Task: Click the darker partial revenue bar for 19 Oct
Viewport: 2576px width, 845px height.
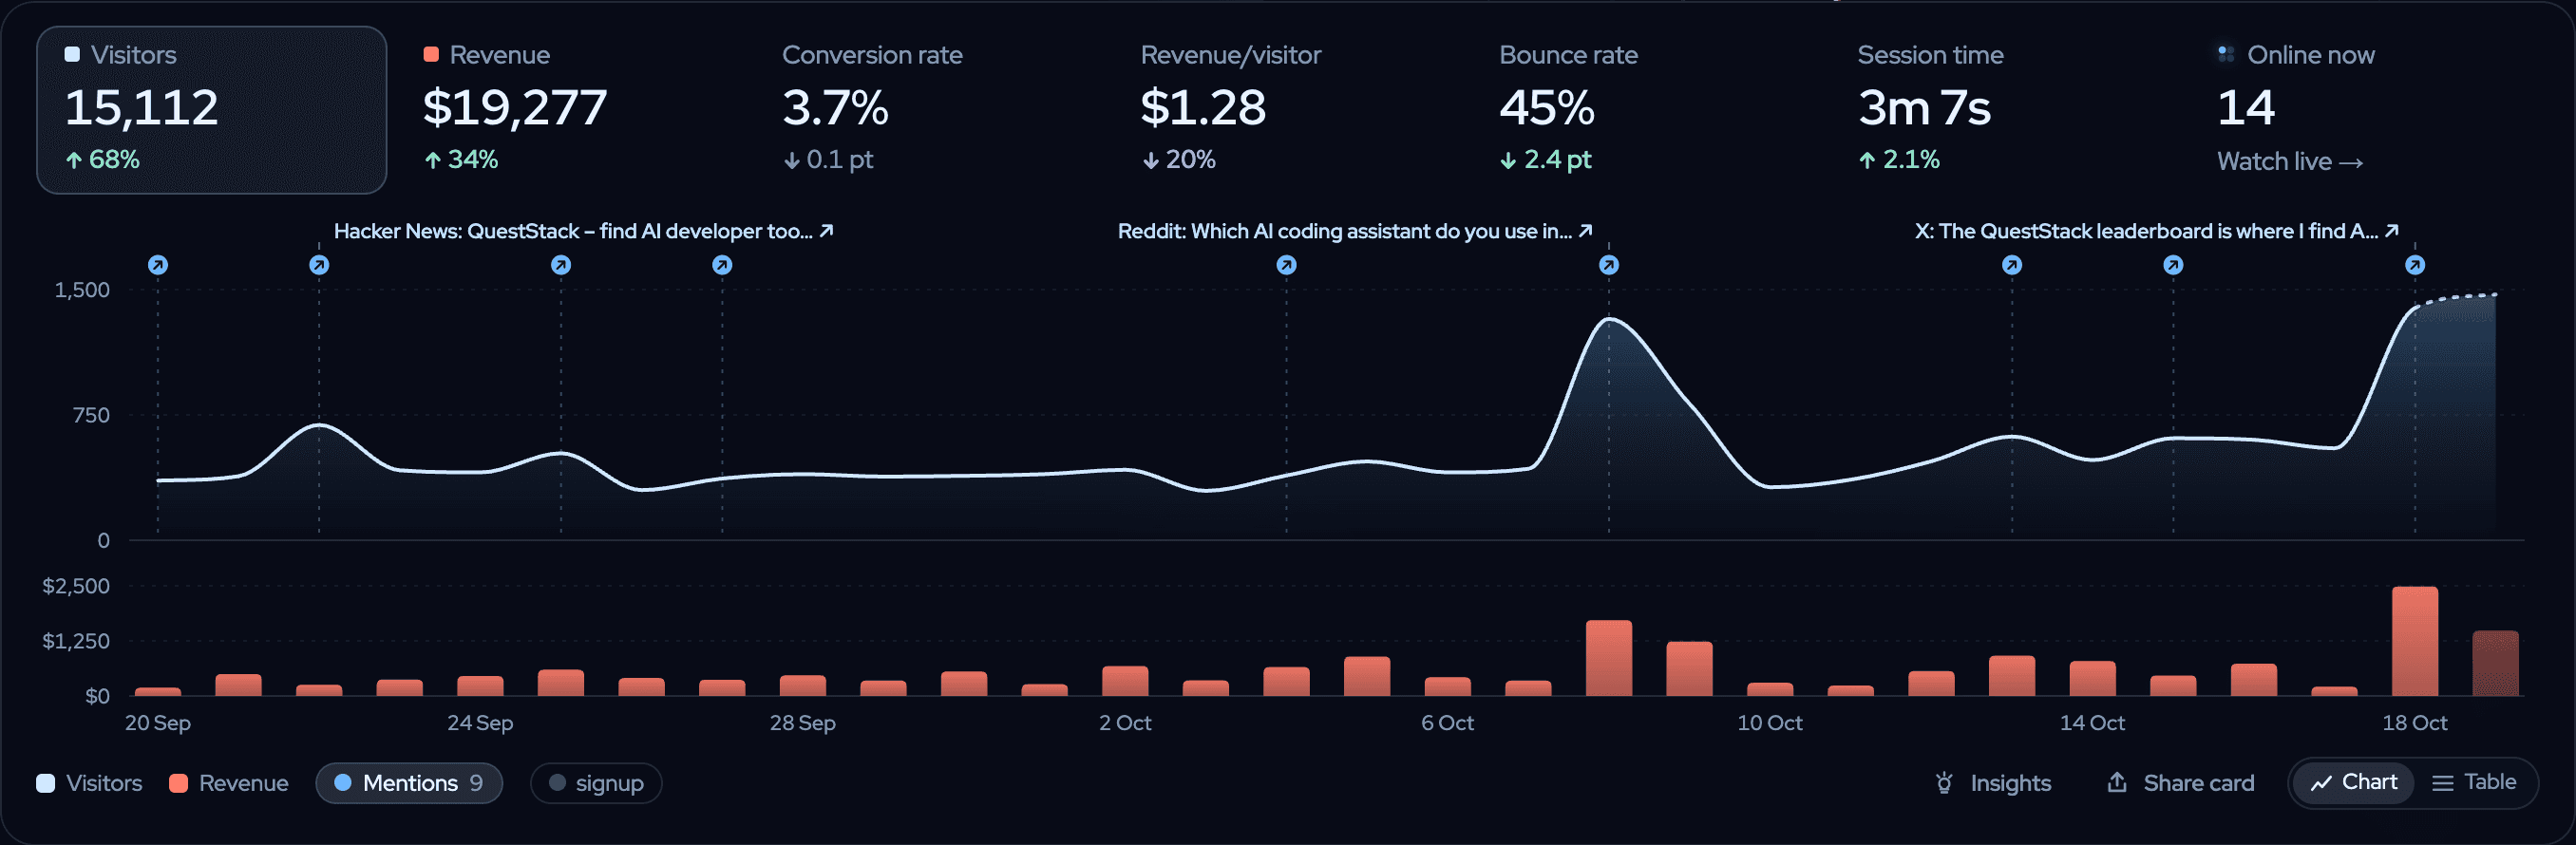Action: (2496, 663)
